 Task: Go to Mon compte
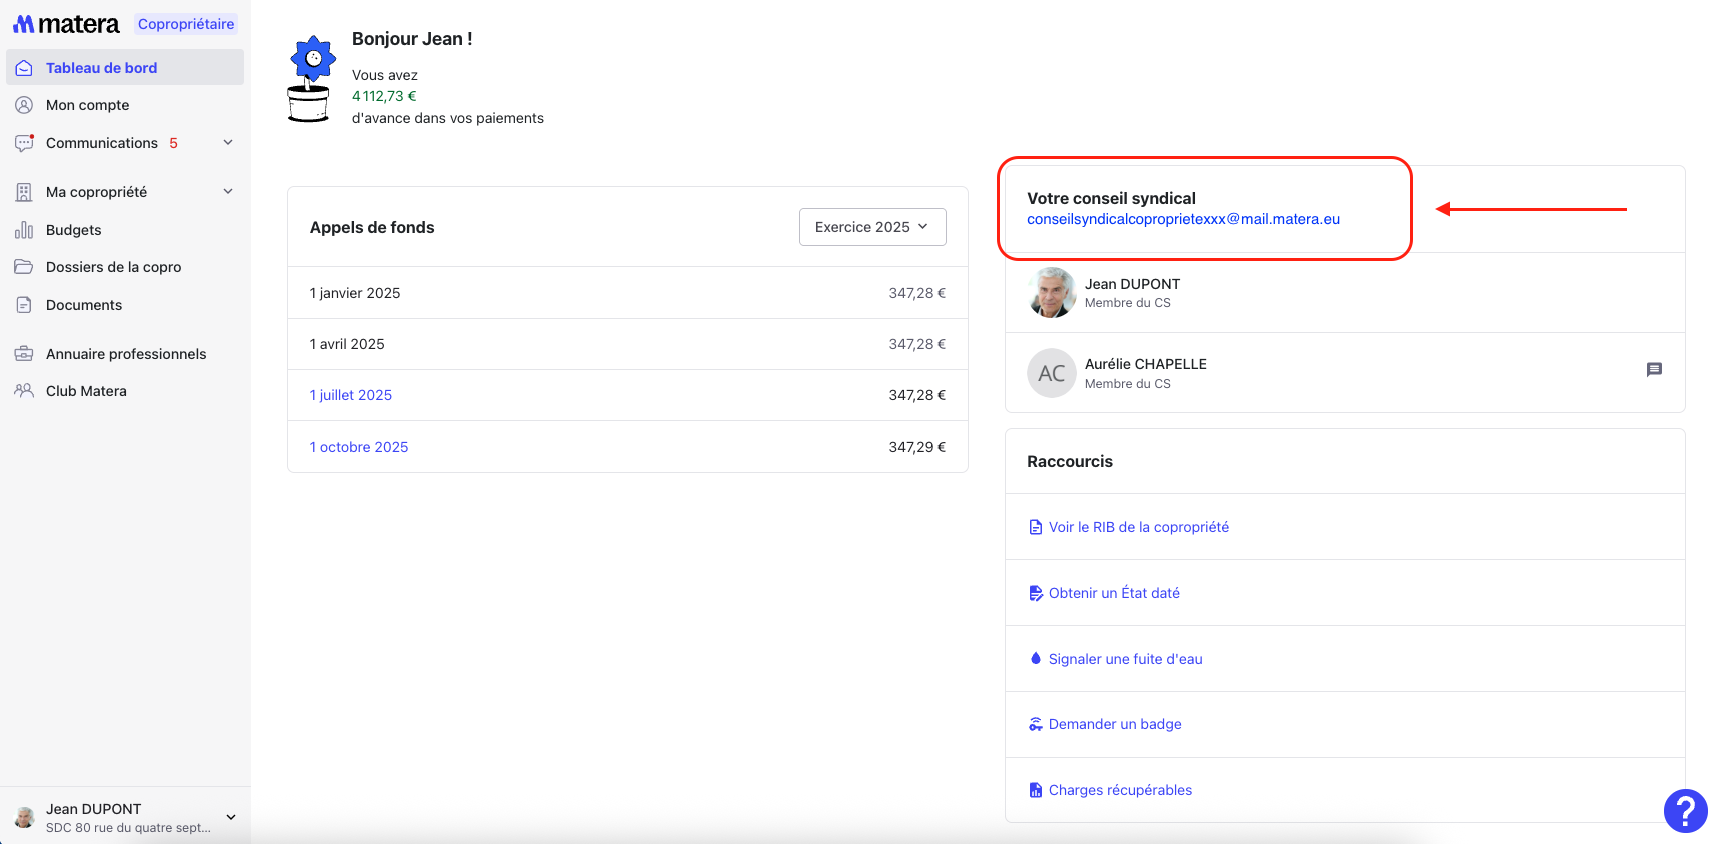(x=87, y=105)
